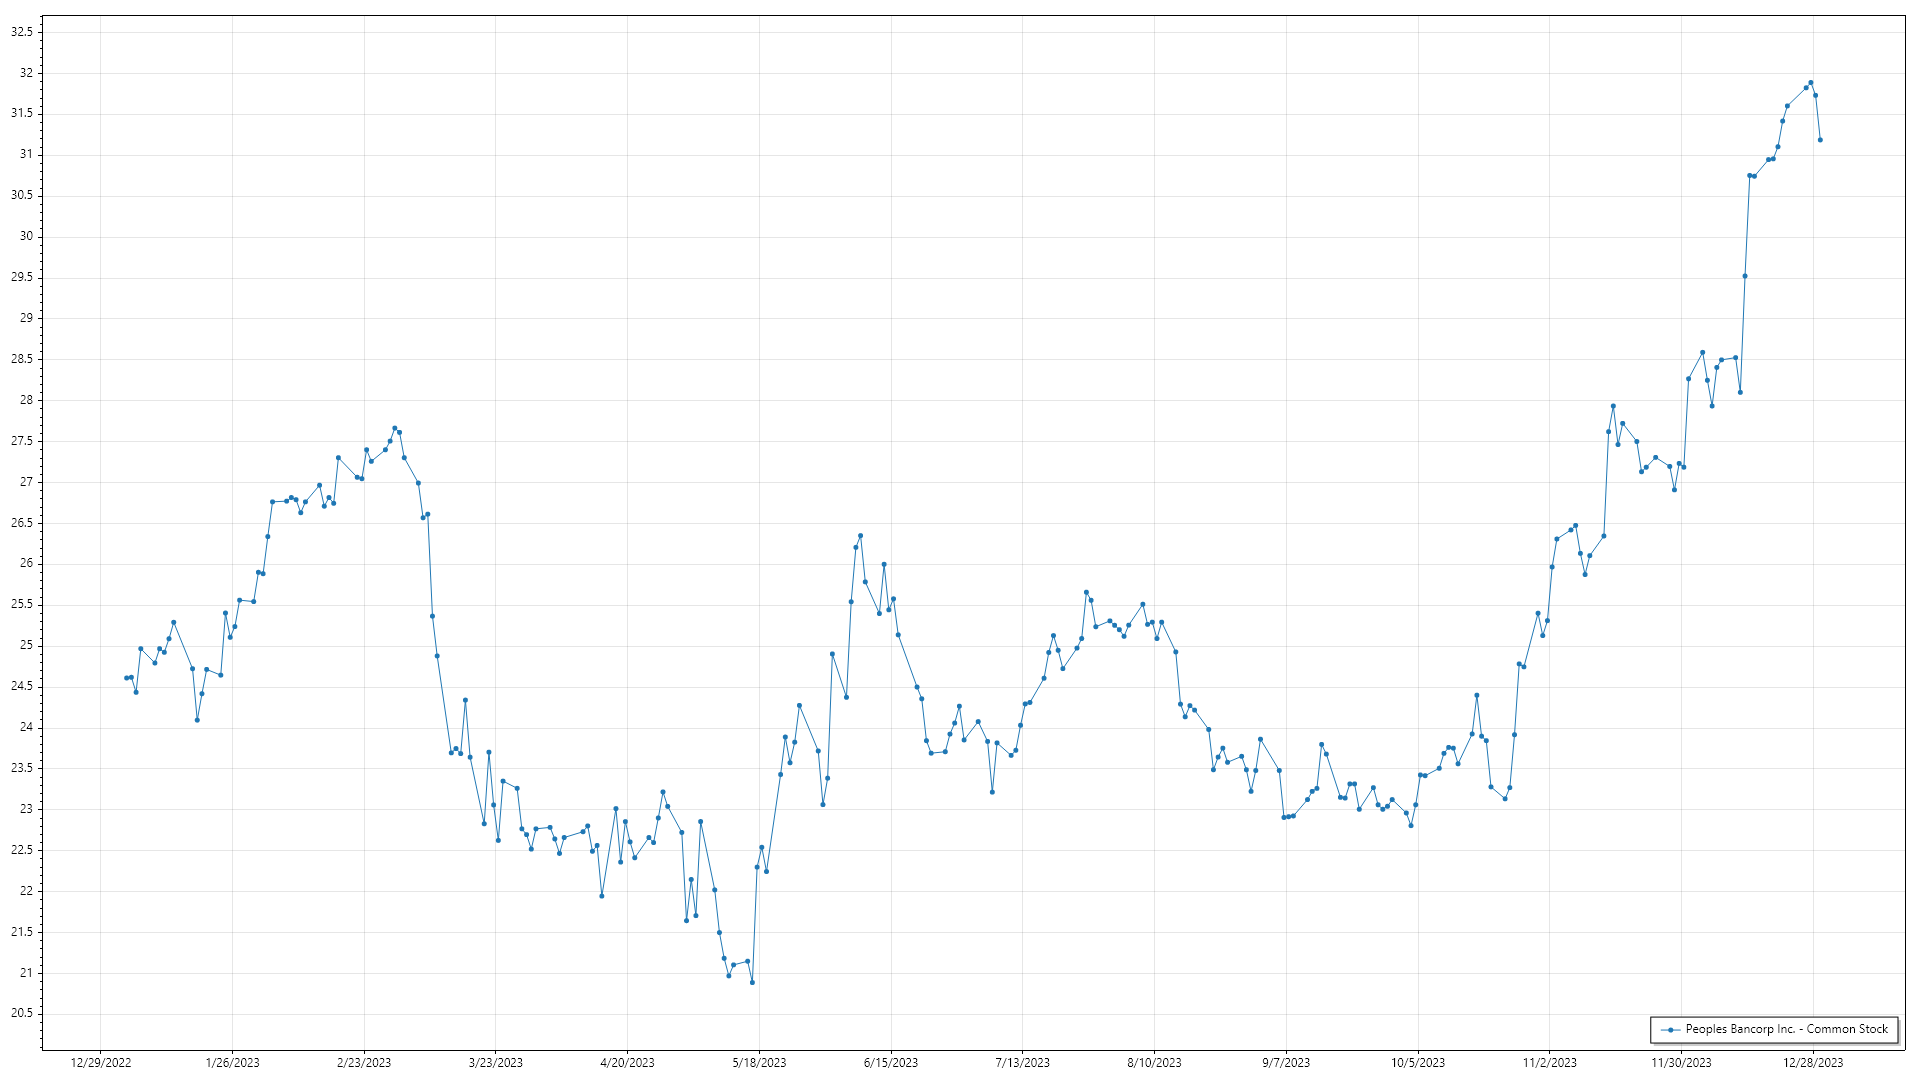This screenshot has width=1920, height=1080.
Task: Click the 20.5 y-axis value label
Action: click(22, 1013)
